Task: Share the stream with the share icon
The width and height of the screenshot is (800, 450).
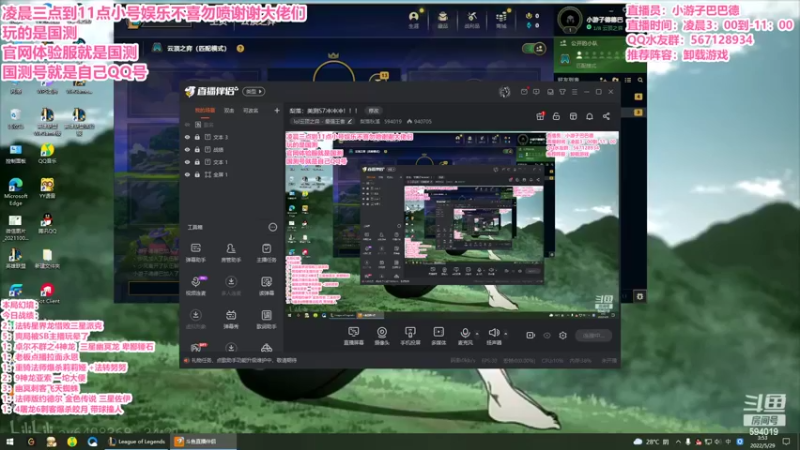Action: click(606, 116)
